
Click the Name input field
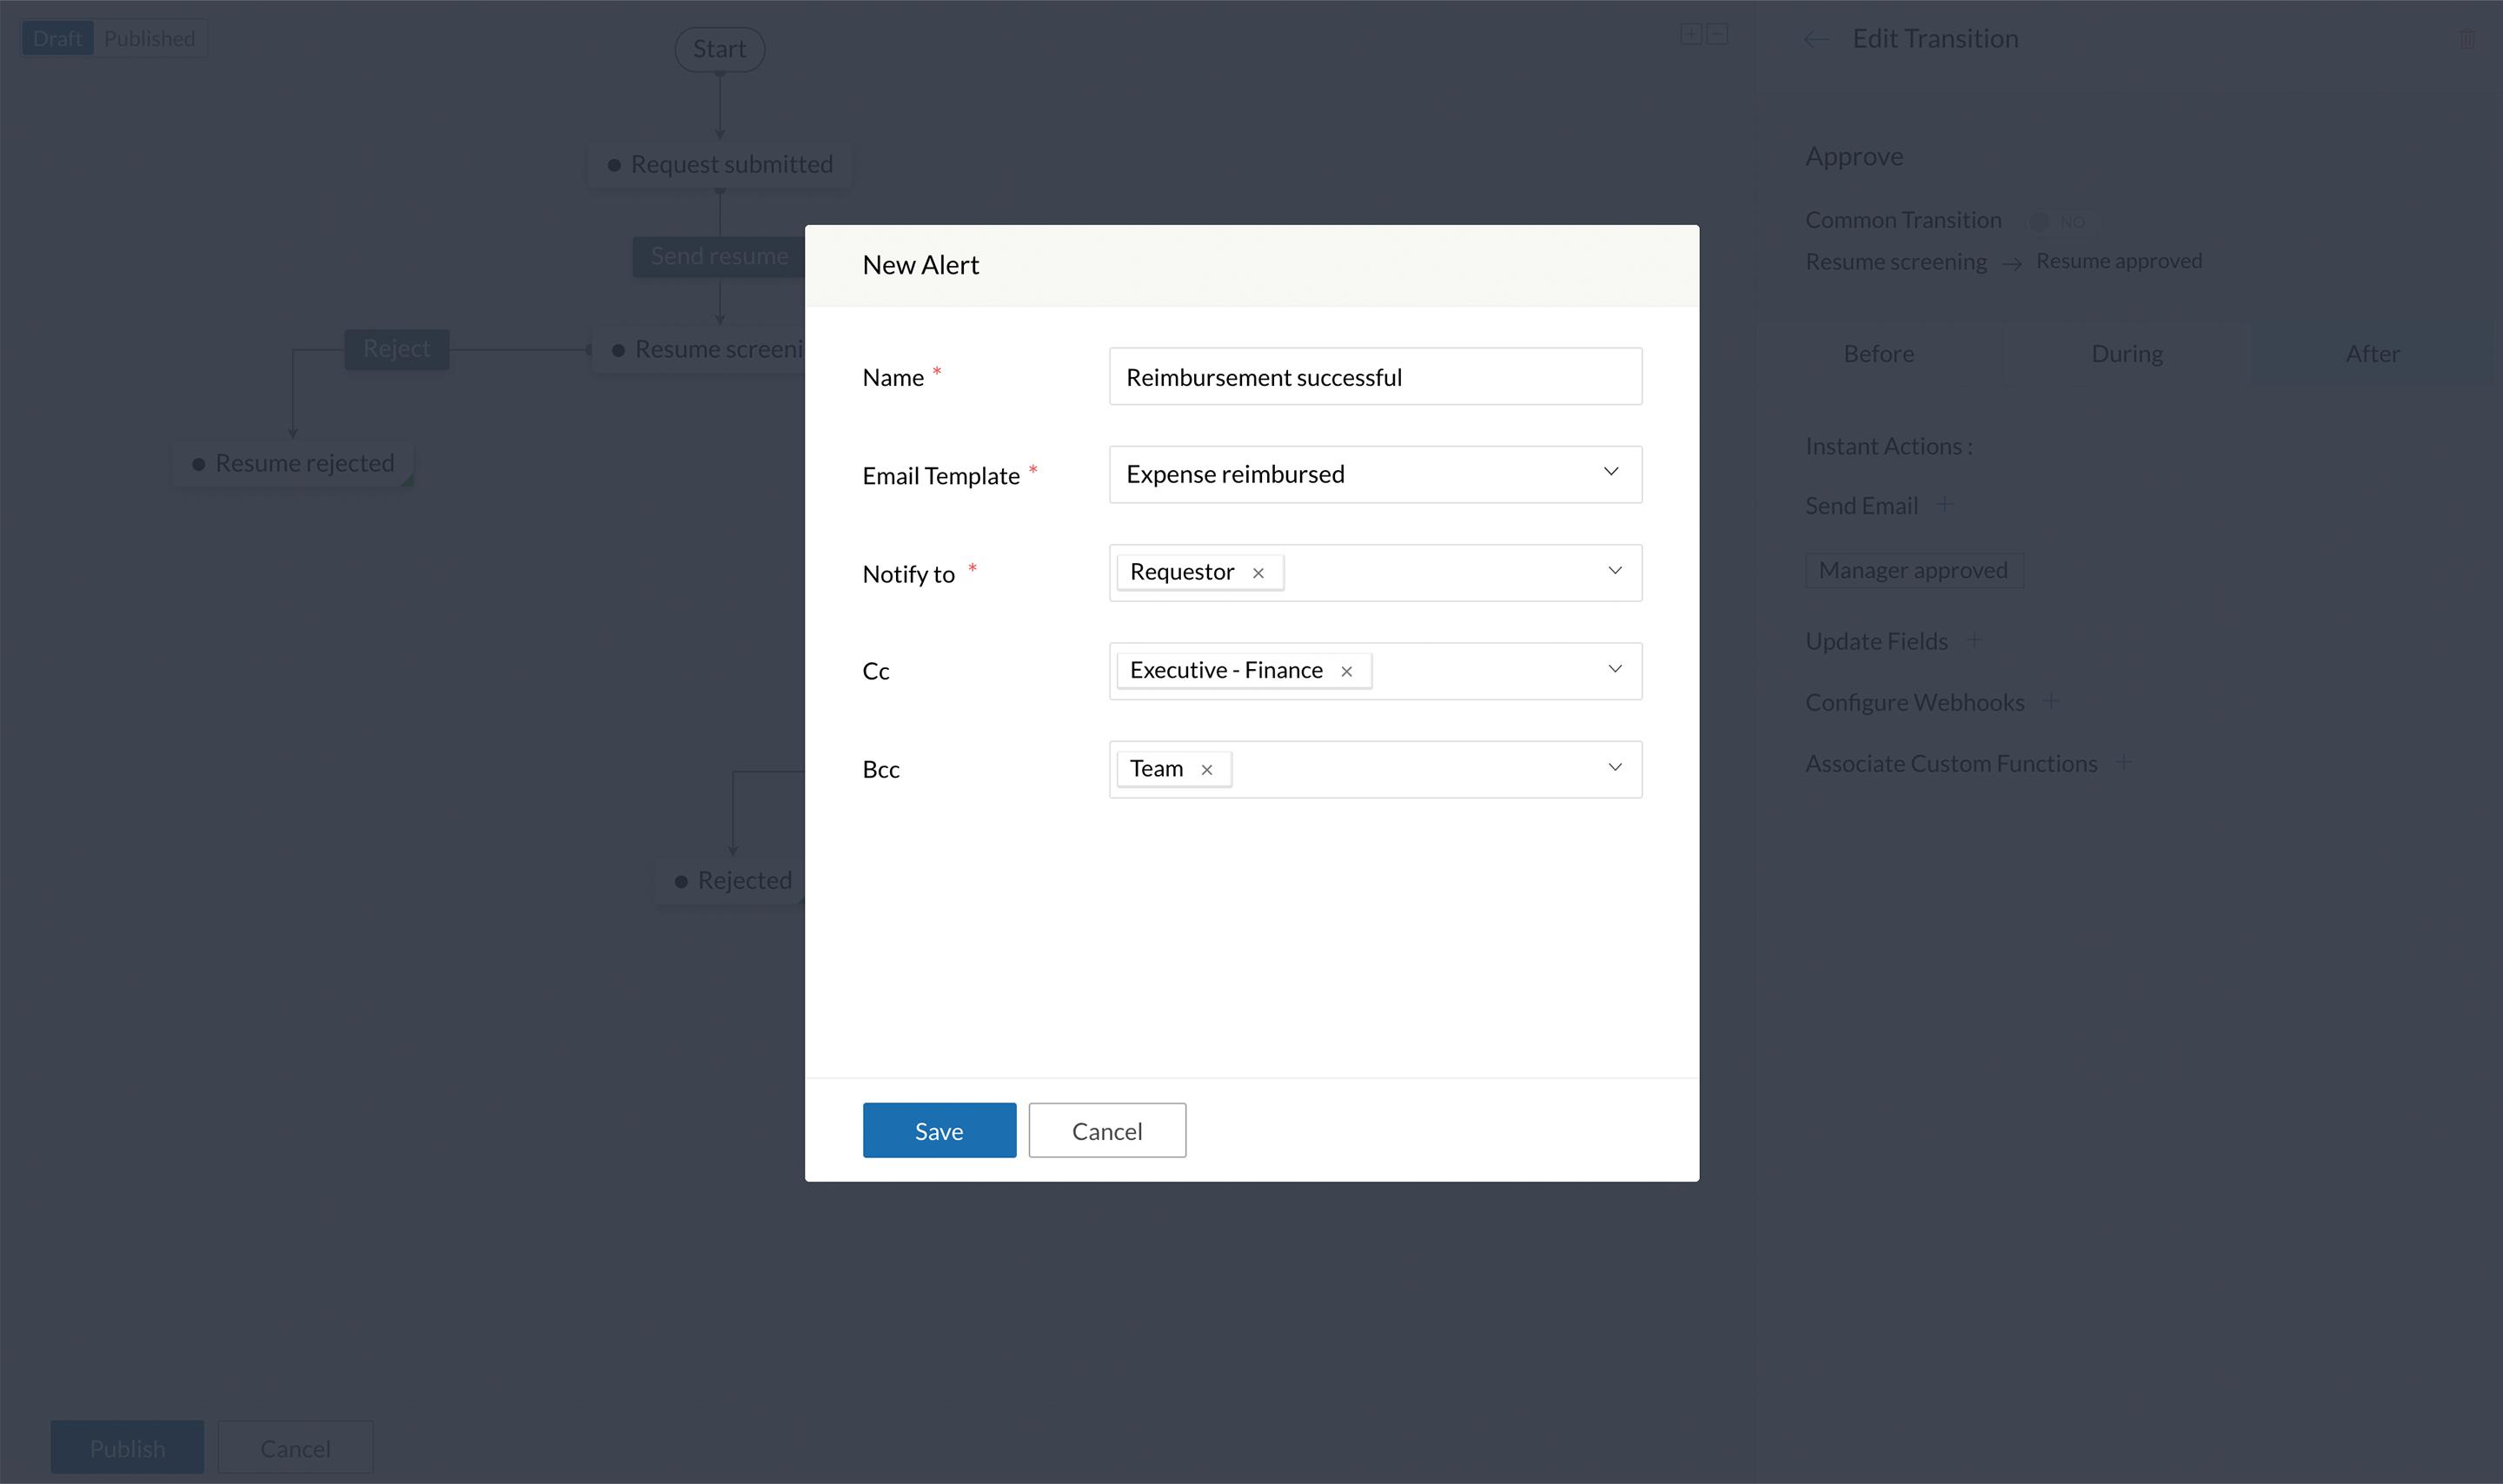pyautogui.click(x=1375, y=377)
